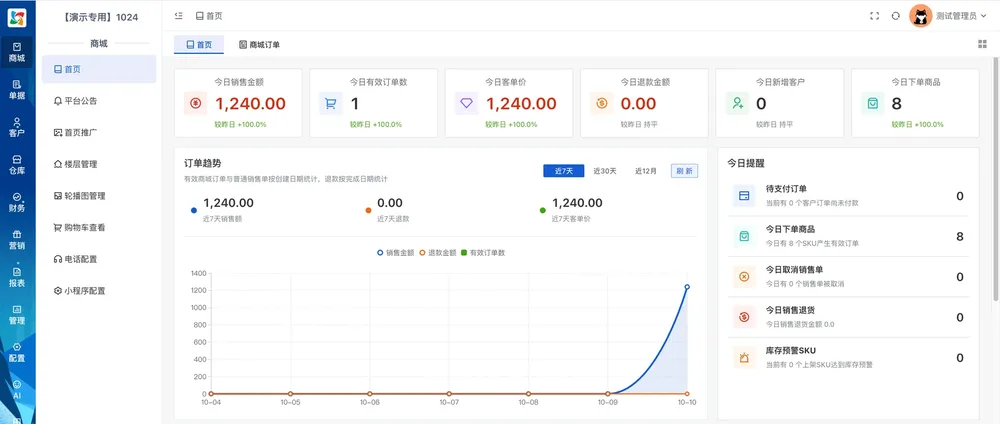Open the 配置 module in left rail
This screenshot has width=1000, height=424.
17,352
